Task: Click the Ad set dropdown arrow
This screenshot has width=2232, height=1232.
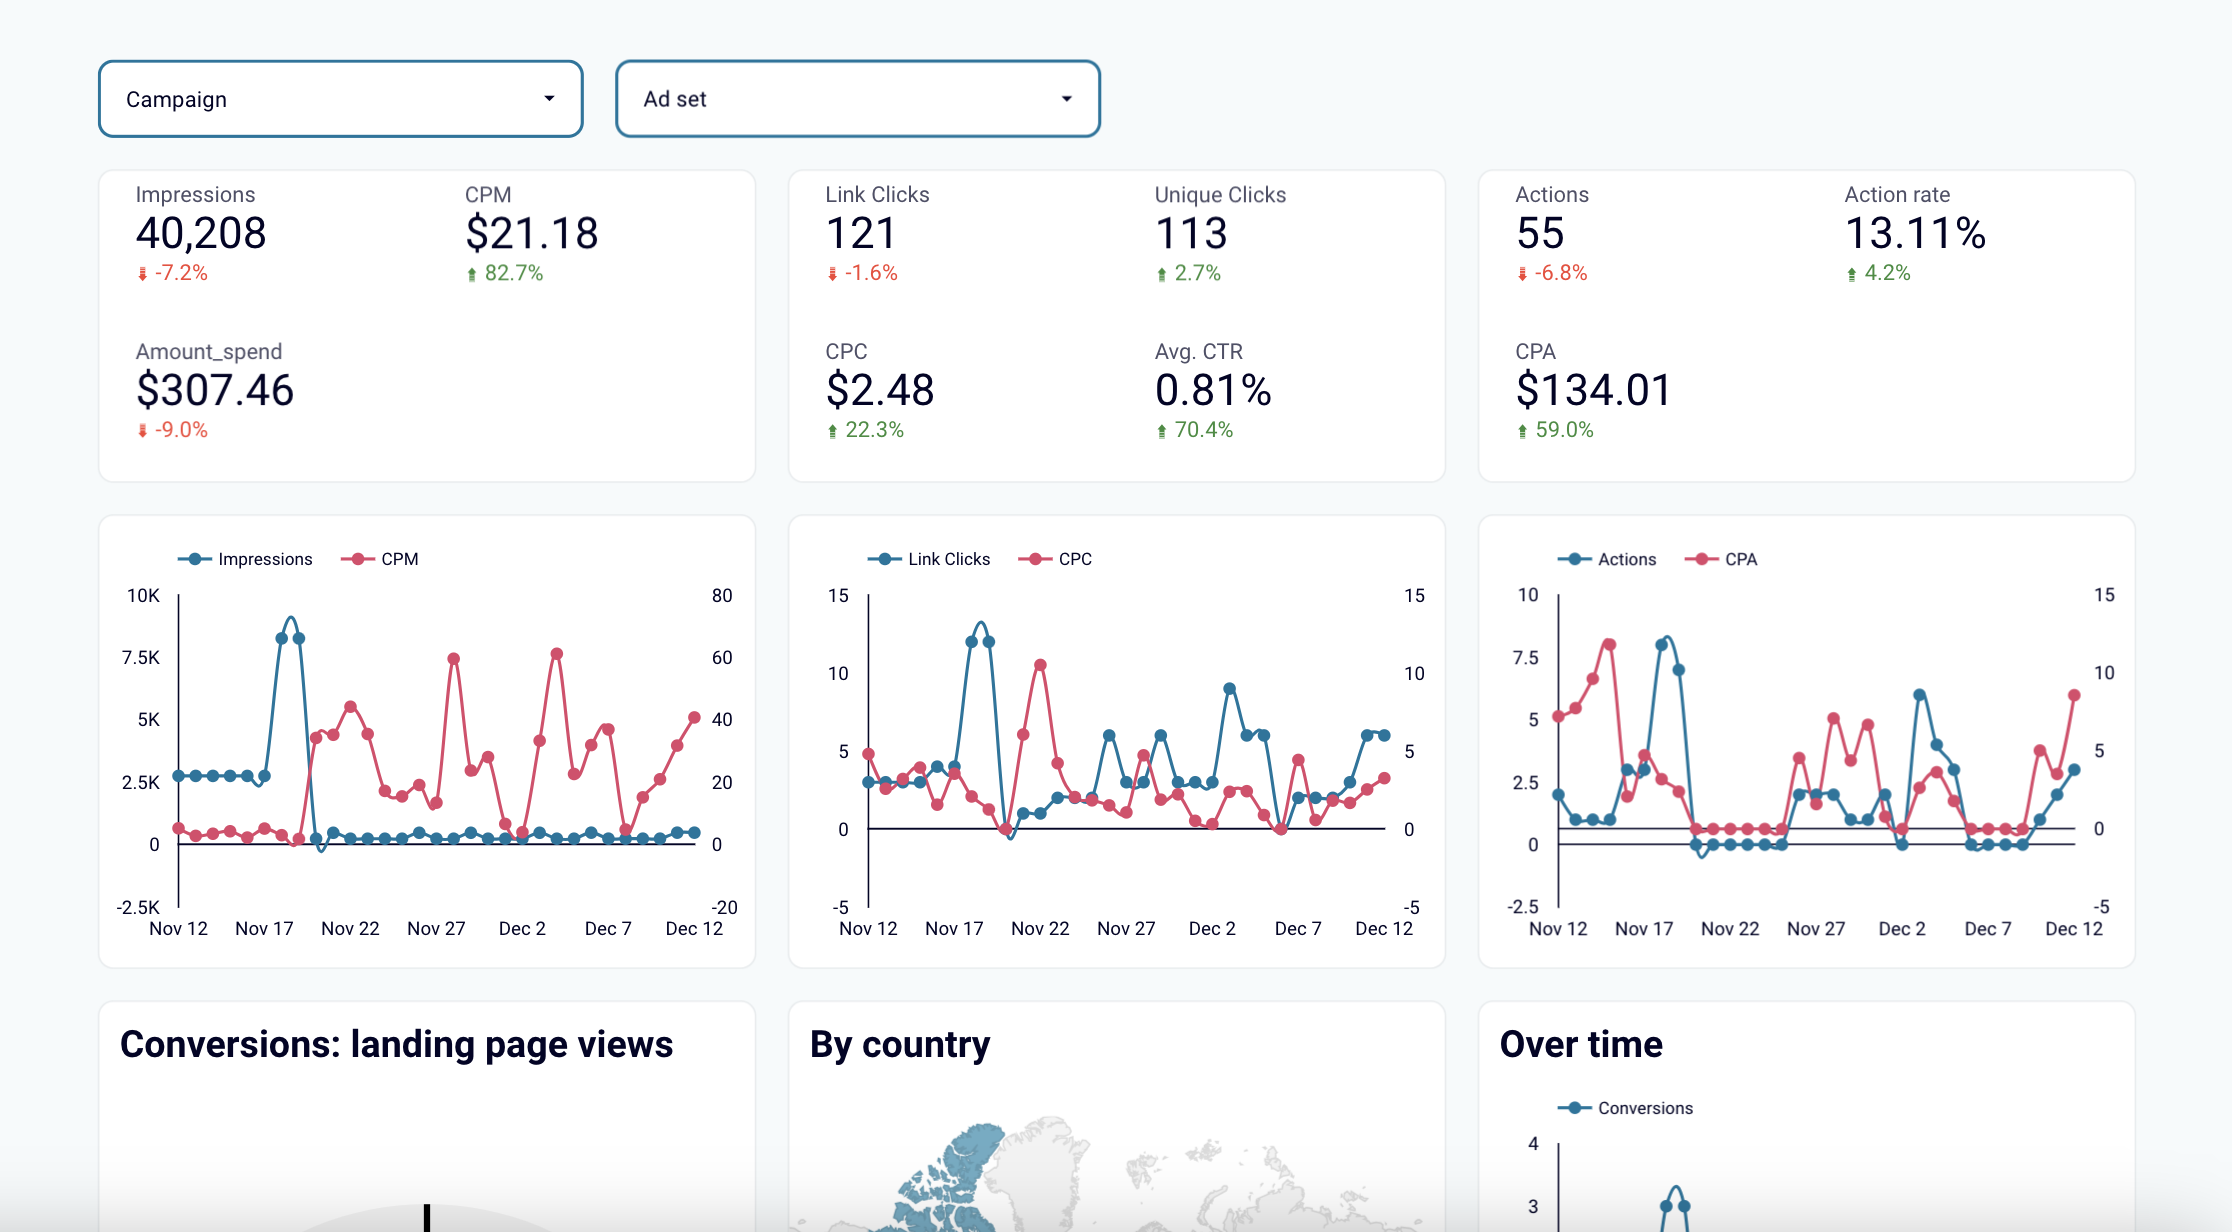Action: coord(1067,98)
